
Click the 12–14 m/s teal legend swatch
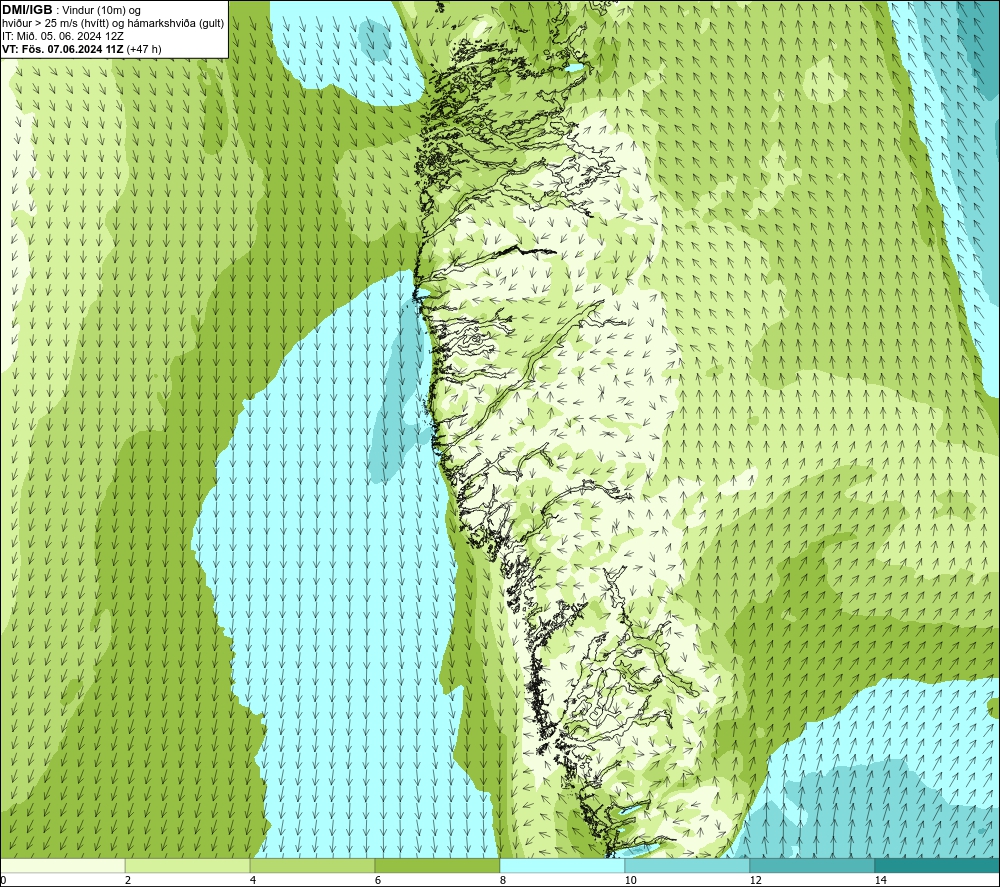[x=812, y=865]
